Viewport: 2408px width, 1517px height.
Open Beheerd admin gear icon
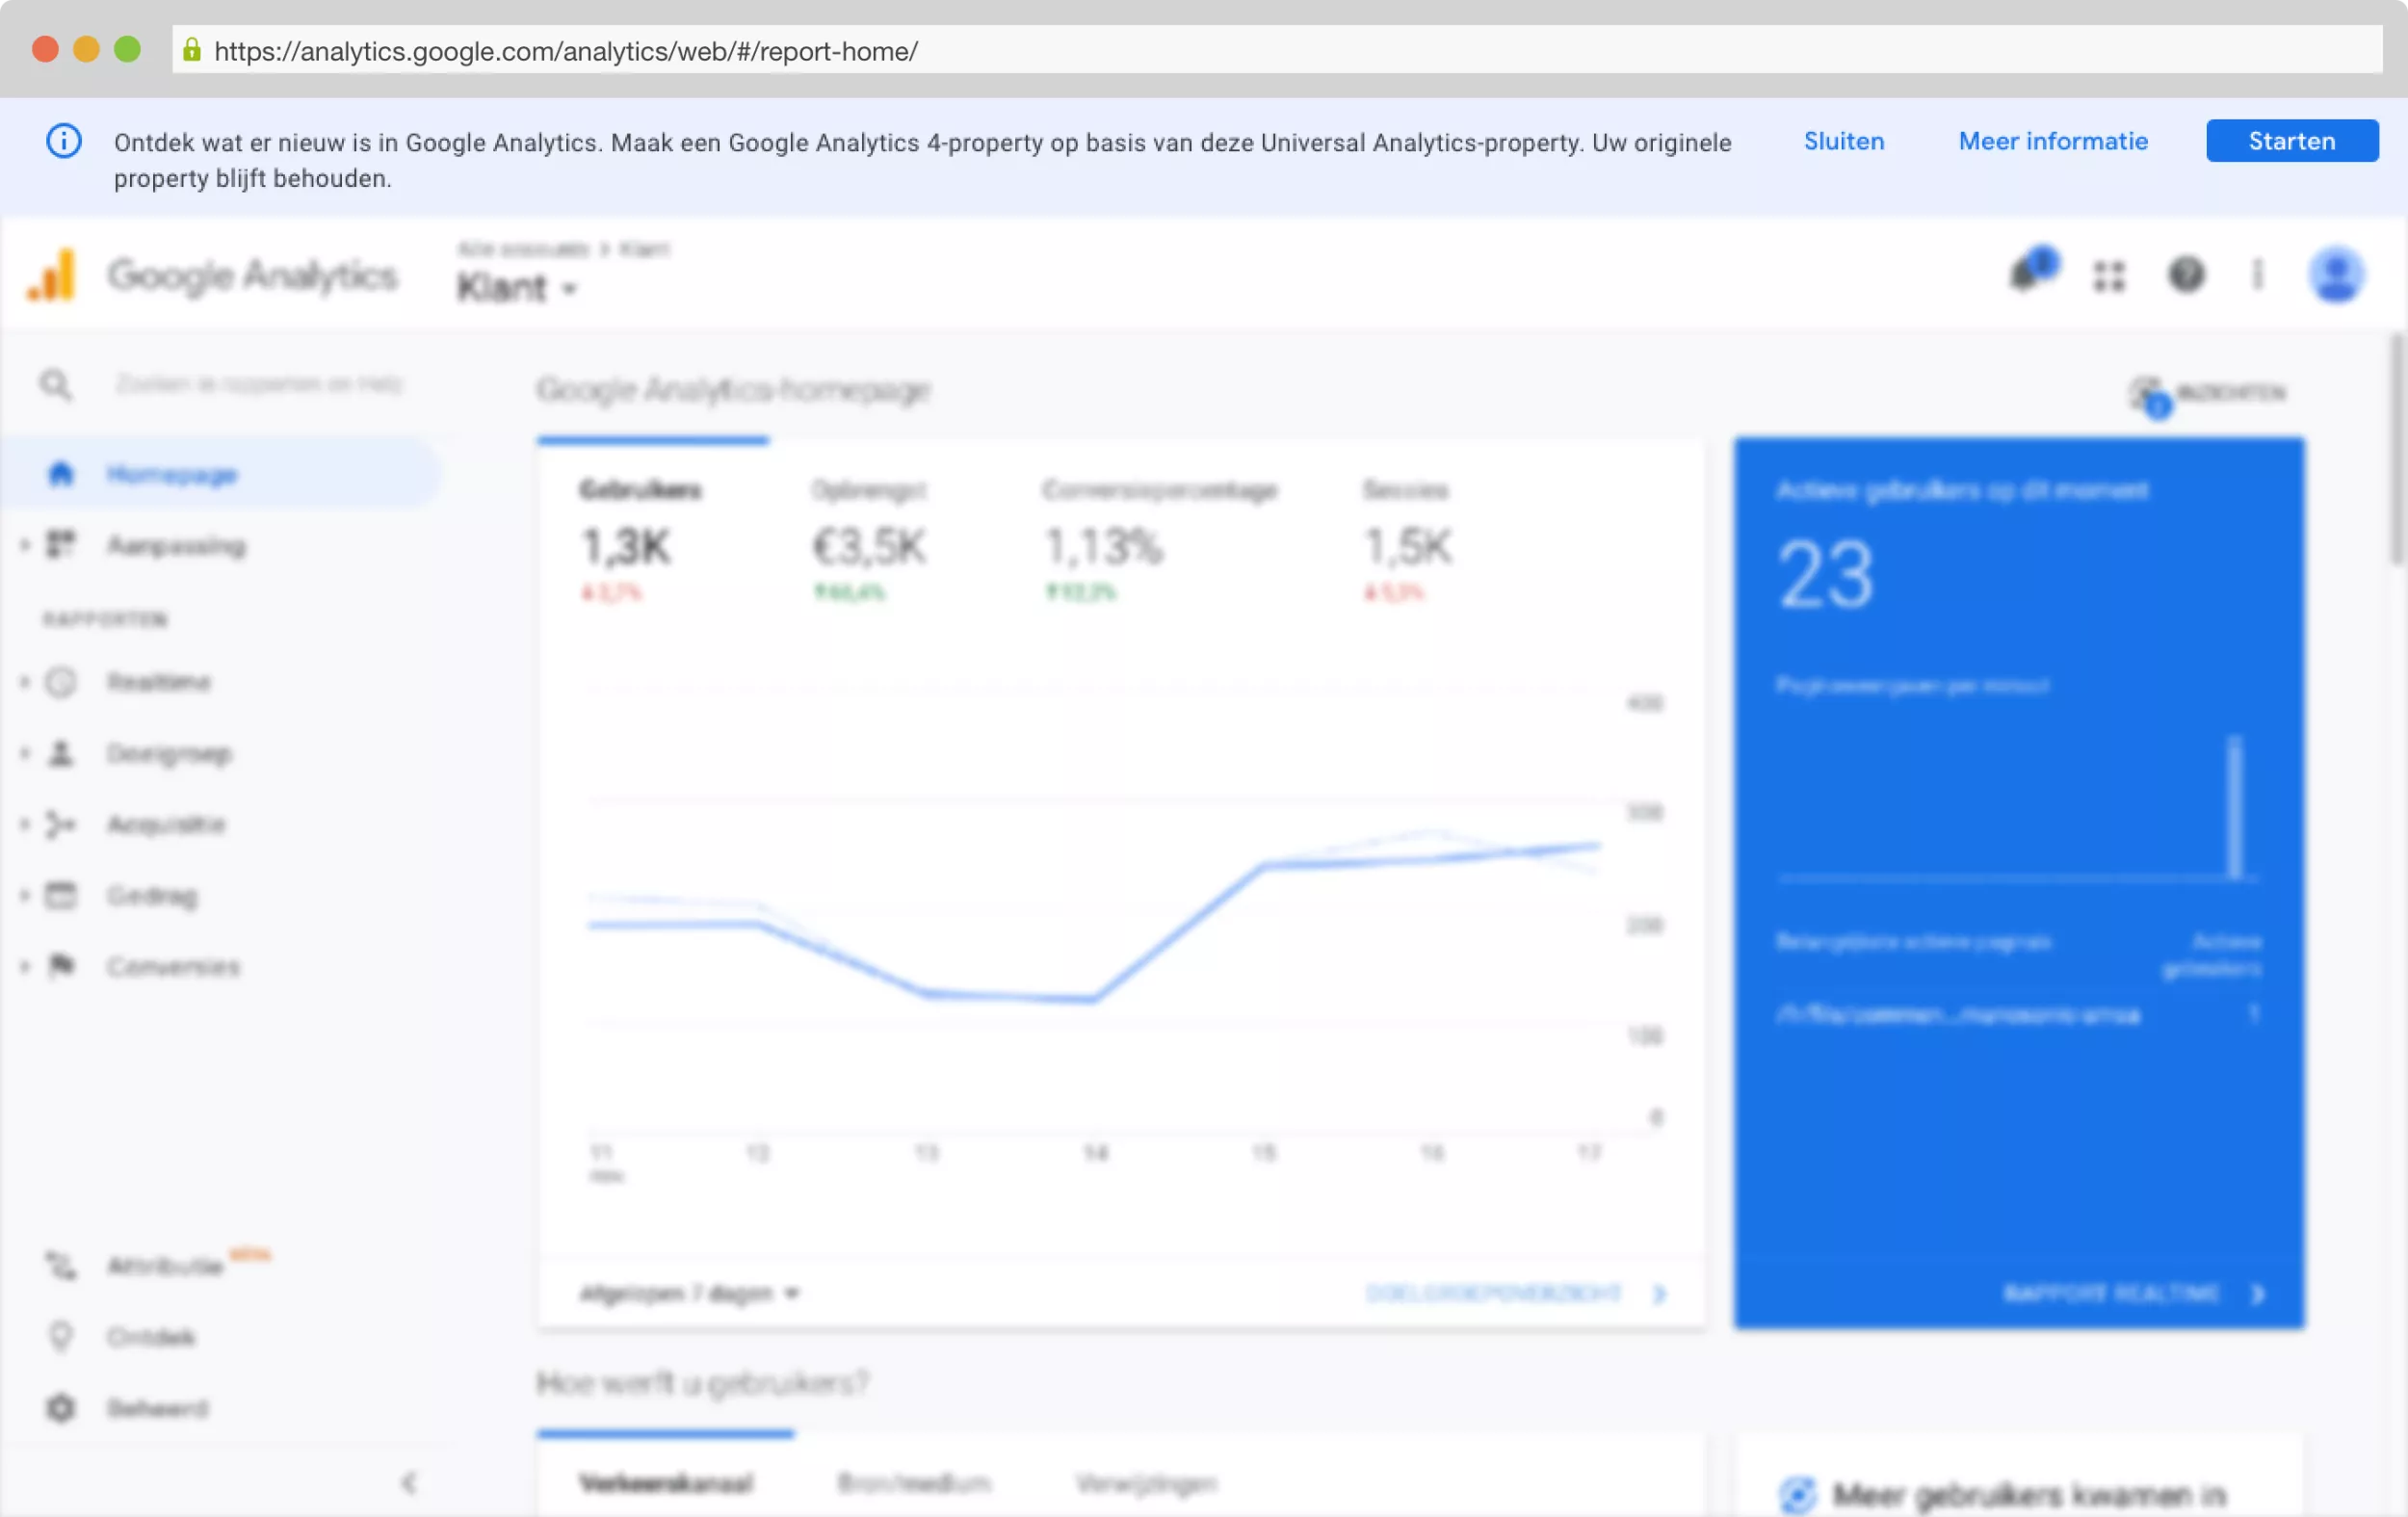tap(61, 1408)
